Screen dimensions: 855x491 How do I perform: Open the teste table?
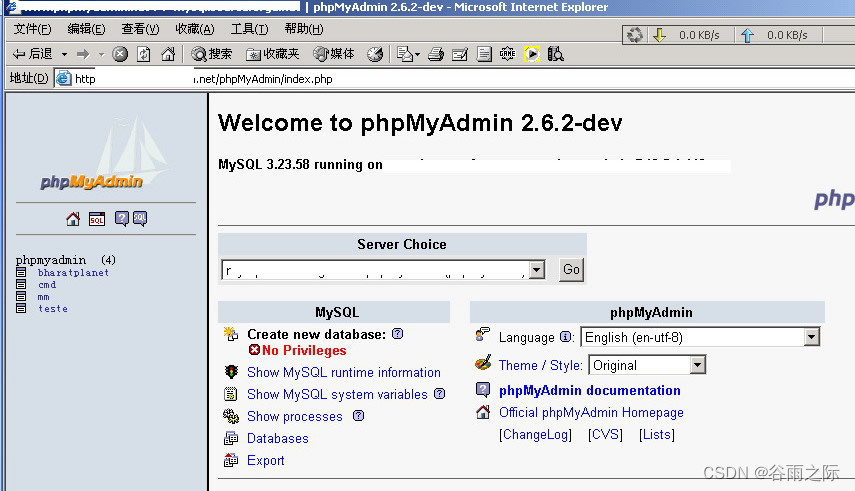[53, 308]
